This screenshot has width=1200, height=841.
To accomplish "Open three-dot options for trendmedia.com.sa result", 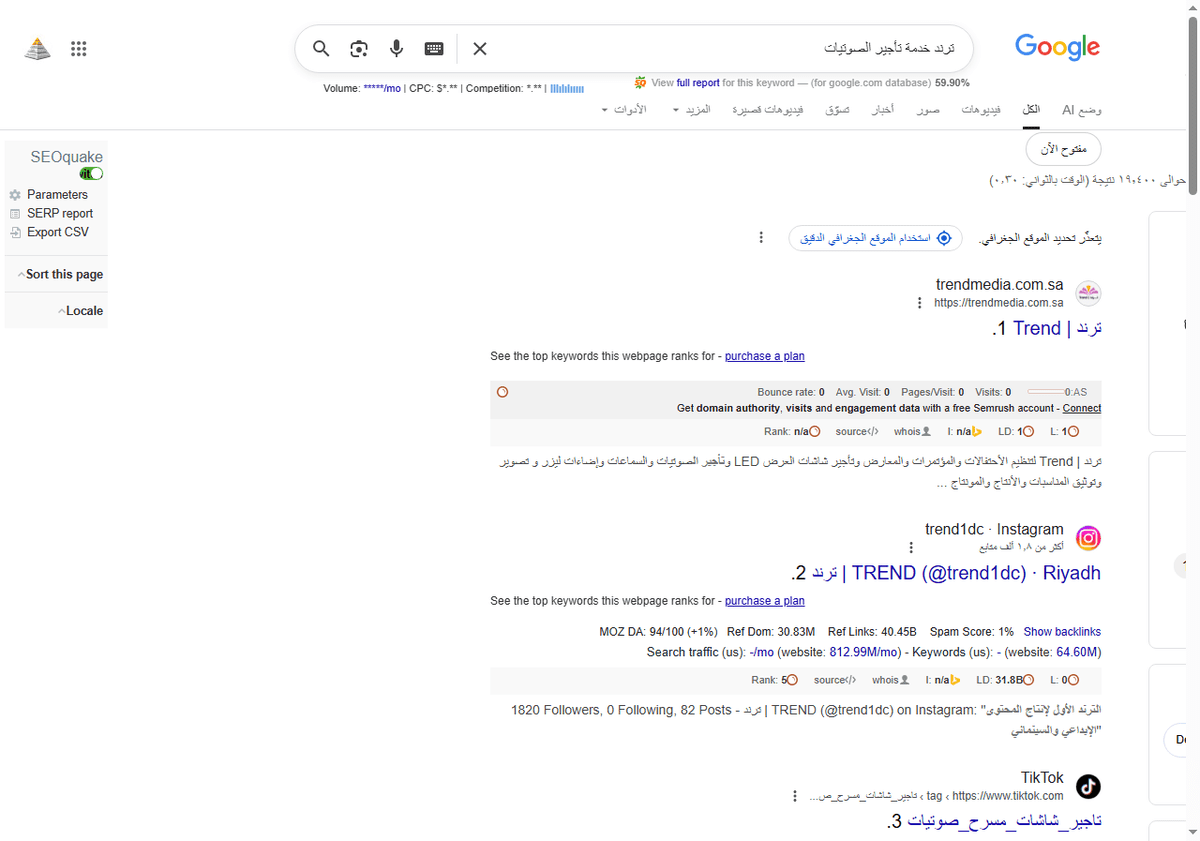I will tap(920, 303).
